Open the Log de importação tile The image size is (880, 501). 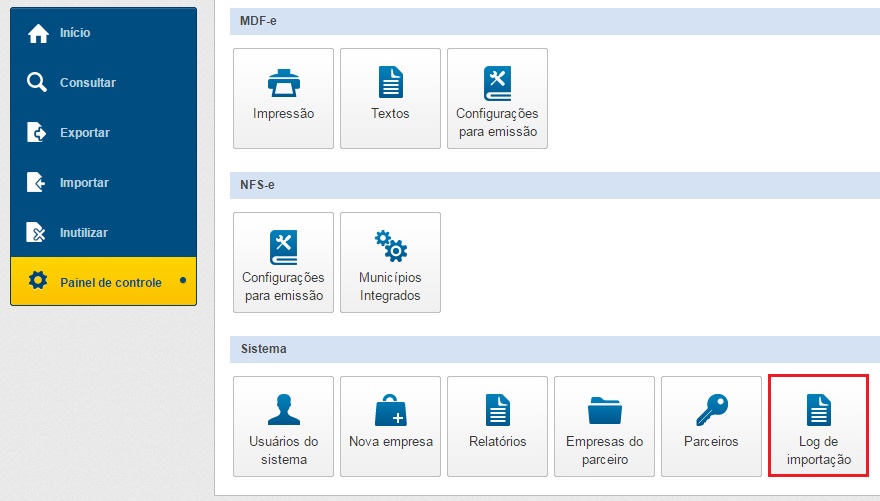coord(818,426)
